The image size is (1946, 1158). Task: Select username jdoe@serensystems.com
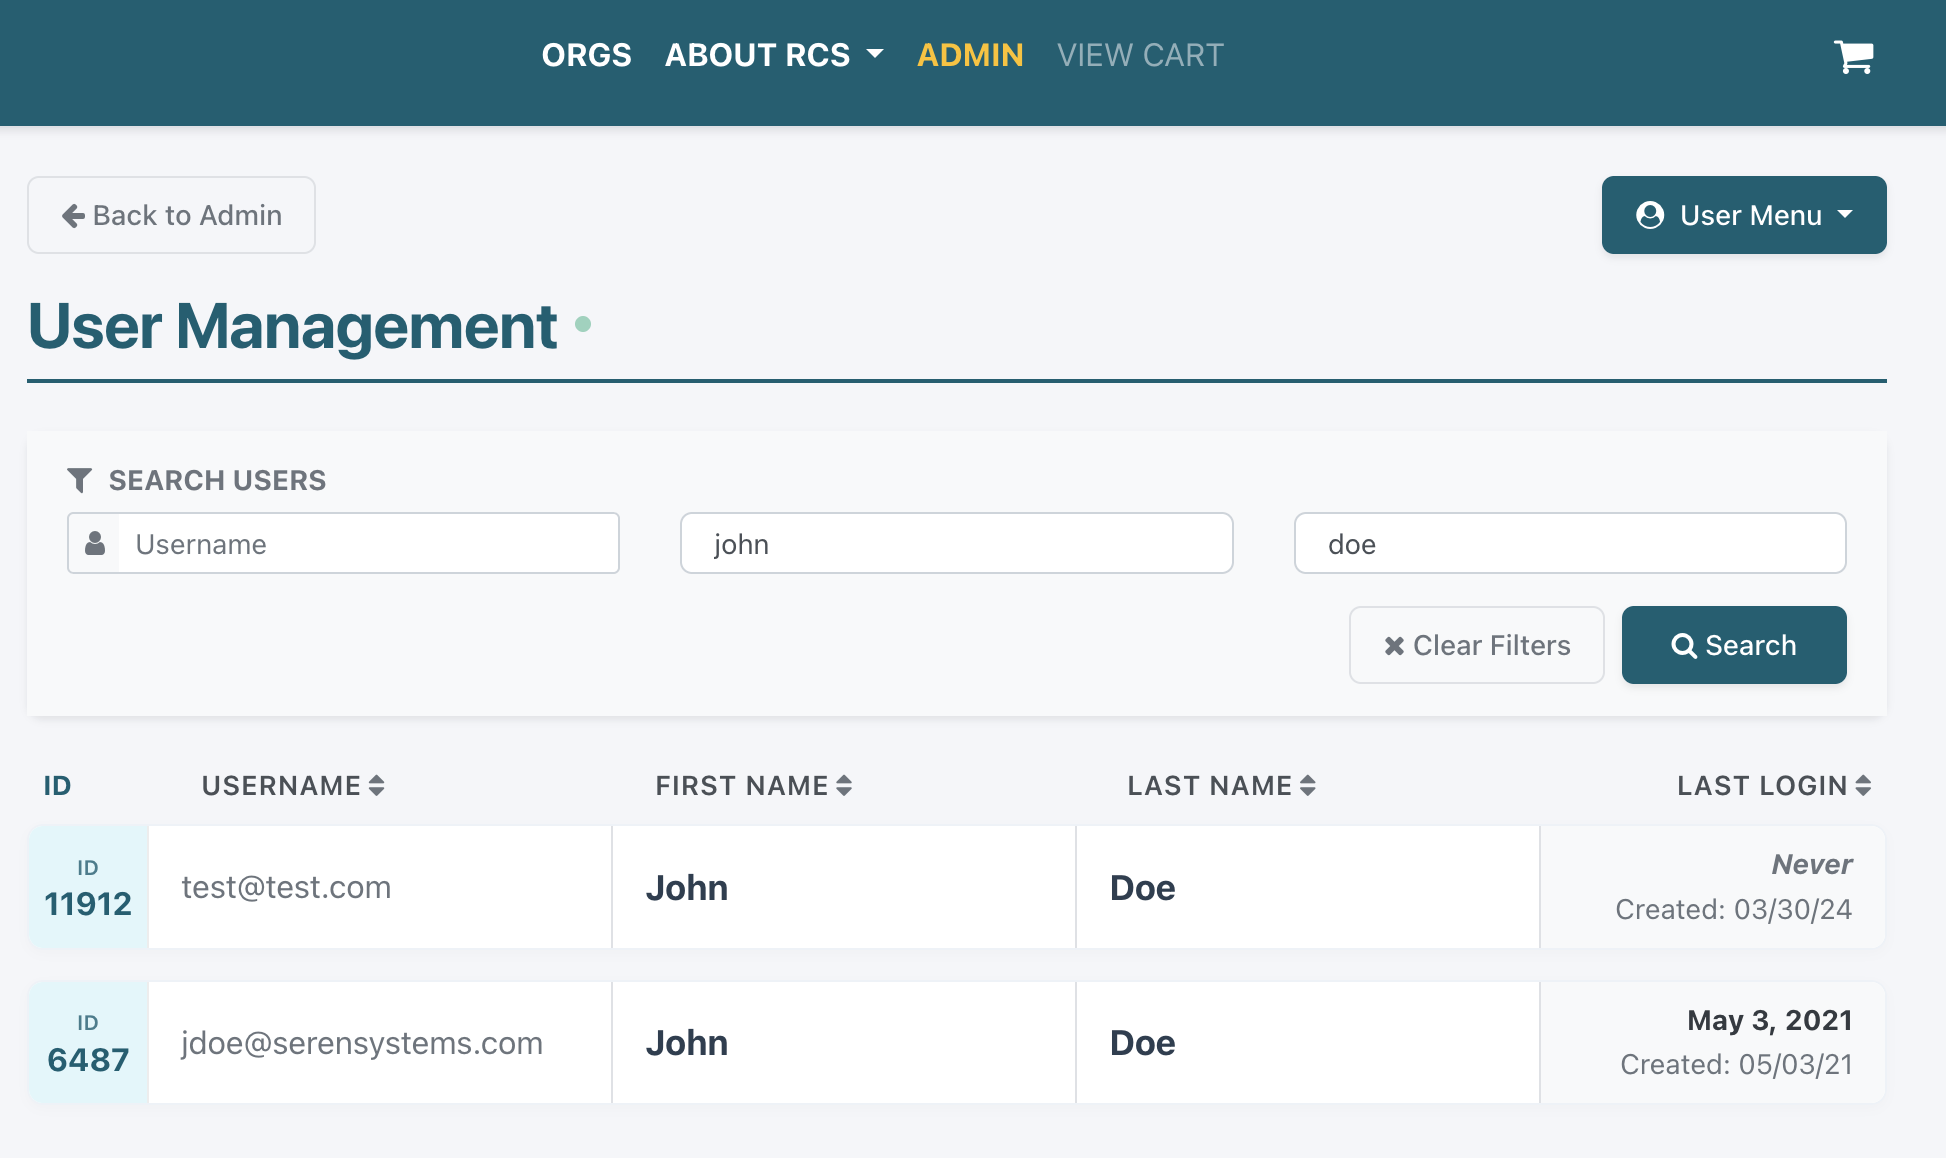(362, 1043)
